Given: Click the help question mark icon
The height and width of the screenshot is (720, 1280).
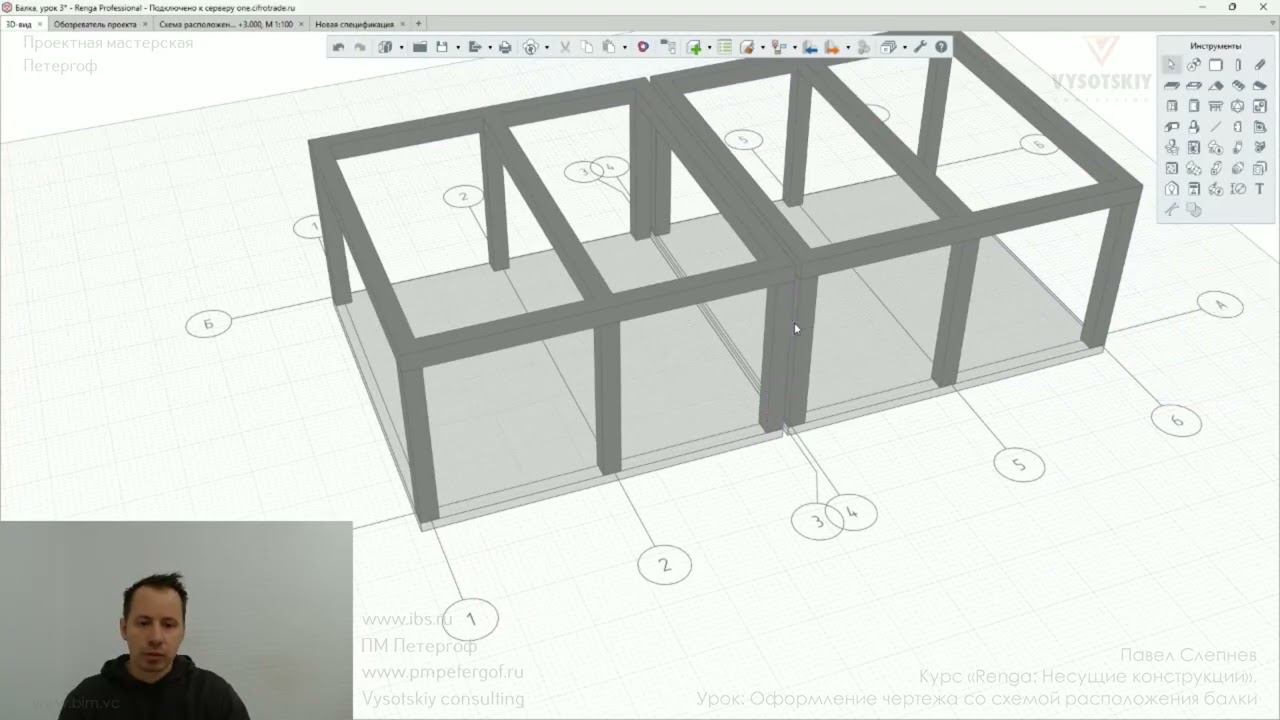Looking at the screenshot, I should (x=941, y=47).
